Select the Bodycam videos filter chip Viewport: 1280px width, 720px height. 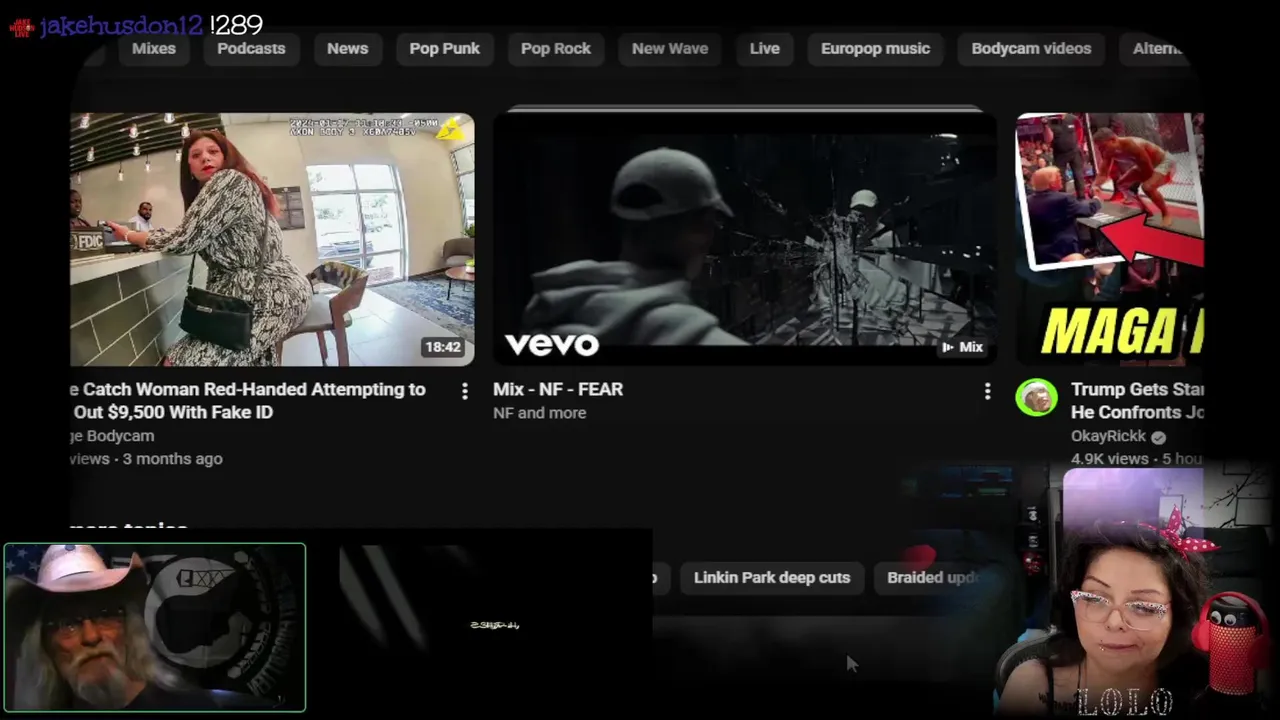(x=1031, y=48)
